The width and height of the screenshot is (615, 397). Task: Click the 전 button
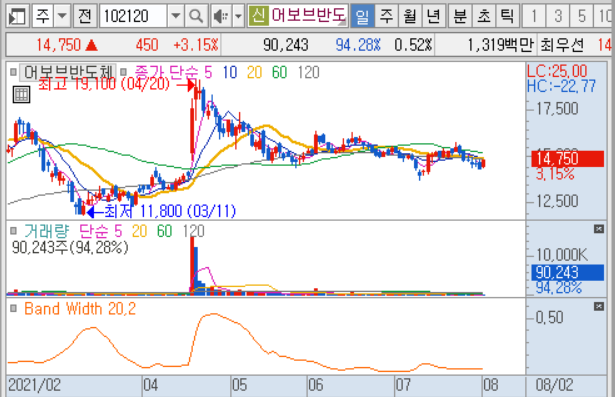[85, 16]
